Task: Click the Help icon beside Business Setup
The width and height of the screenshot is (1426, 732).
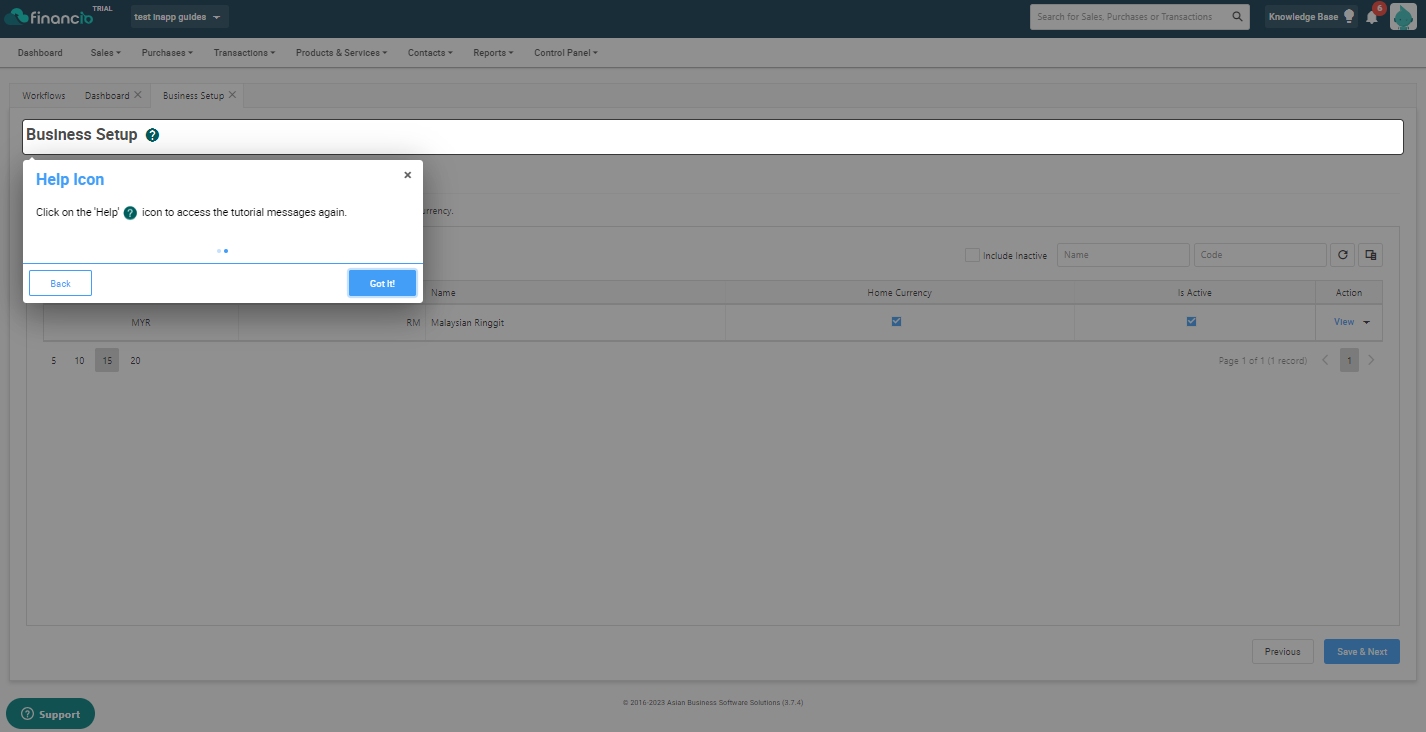Action: click(x=152, y=135)
